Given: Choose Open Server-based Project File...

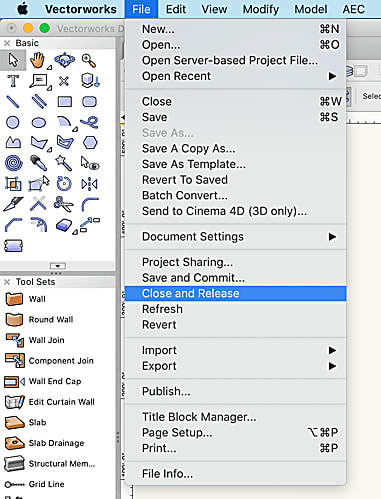Looking at the screenshot, I should point(236,61).
